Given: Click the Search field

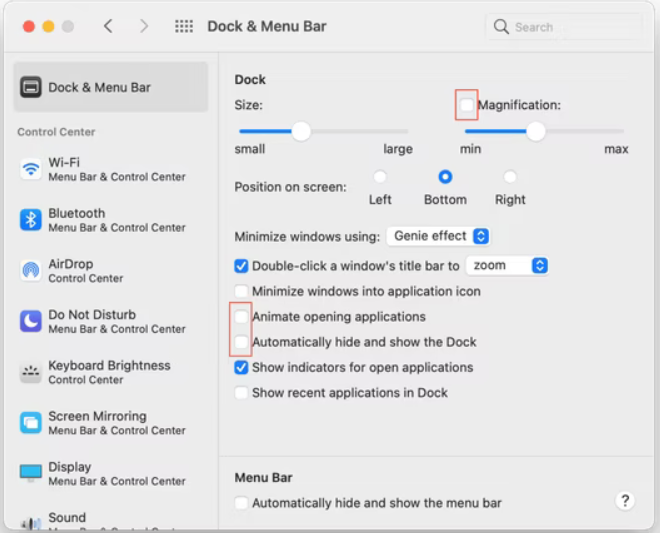Looking at the screenshot, I should click(565, 27).
